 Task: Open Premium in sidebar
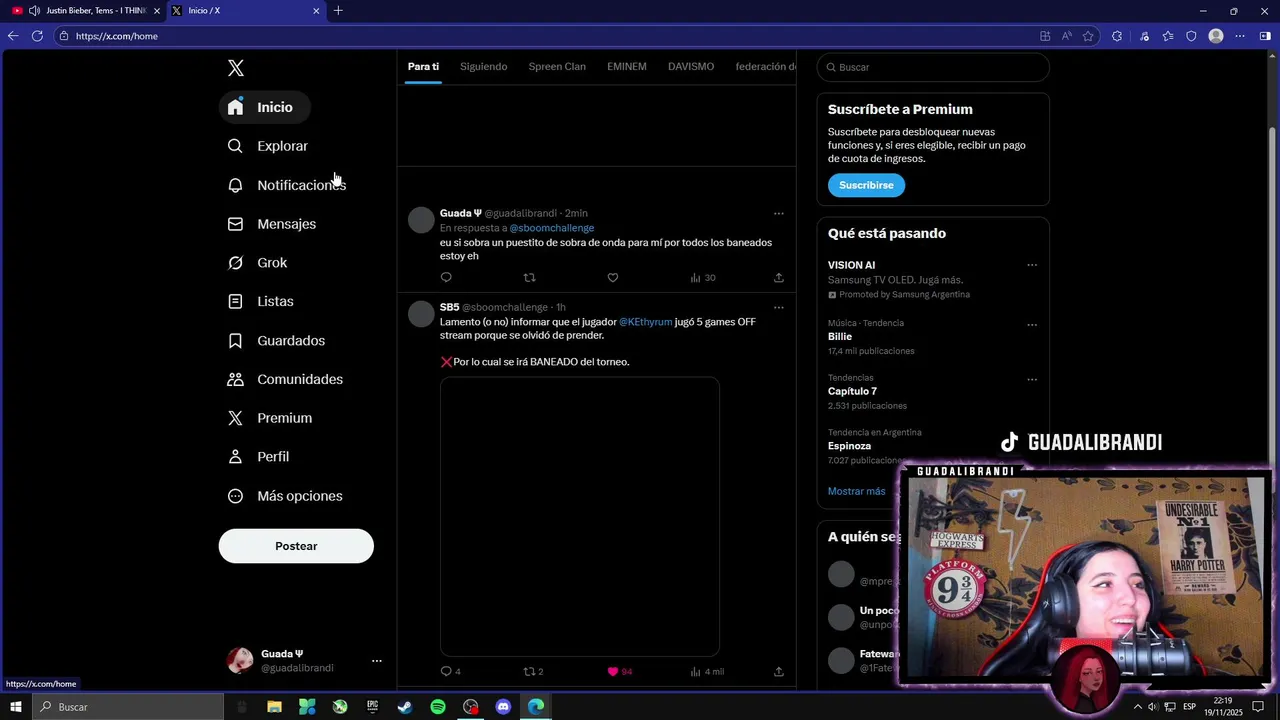point(270,418)
